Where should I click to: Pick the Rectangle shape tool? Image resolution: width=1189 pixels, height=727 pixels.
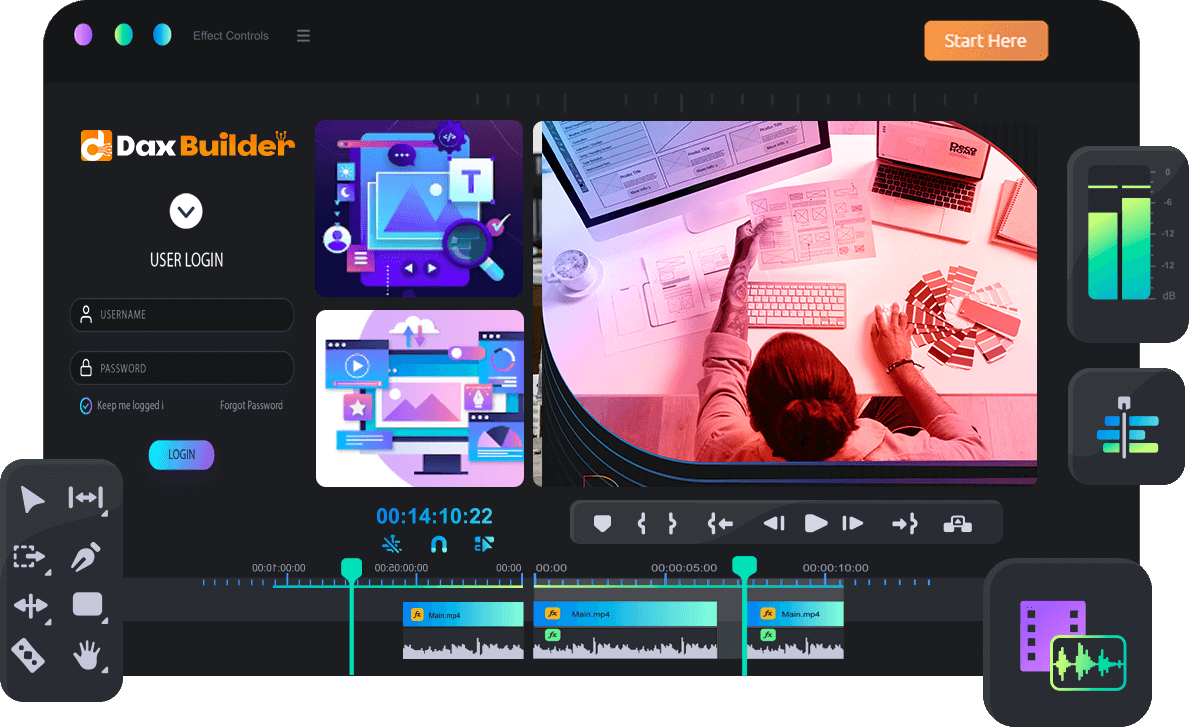[x=87, y=605]
